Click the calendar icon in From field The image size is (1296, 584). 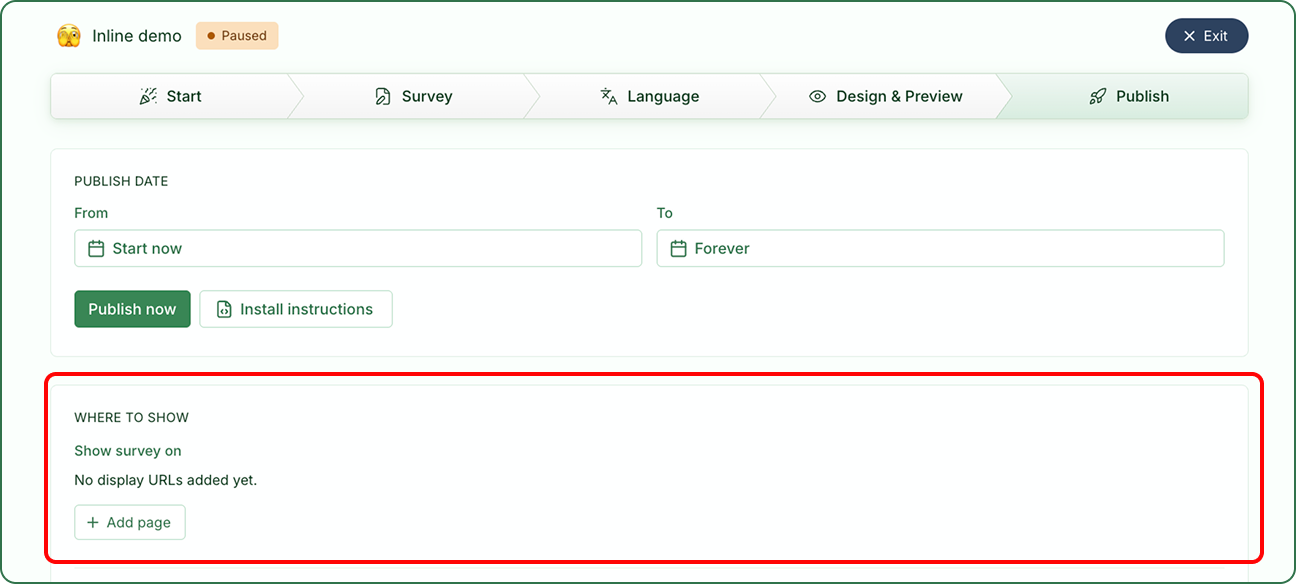[x=96, y=248]
